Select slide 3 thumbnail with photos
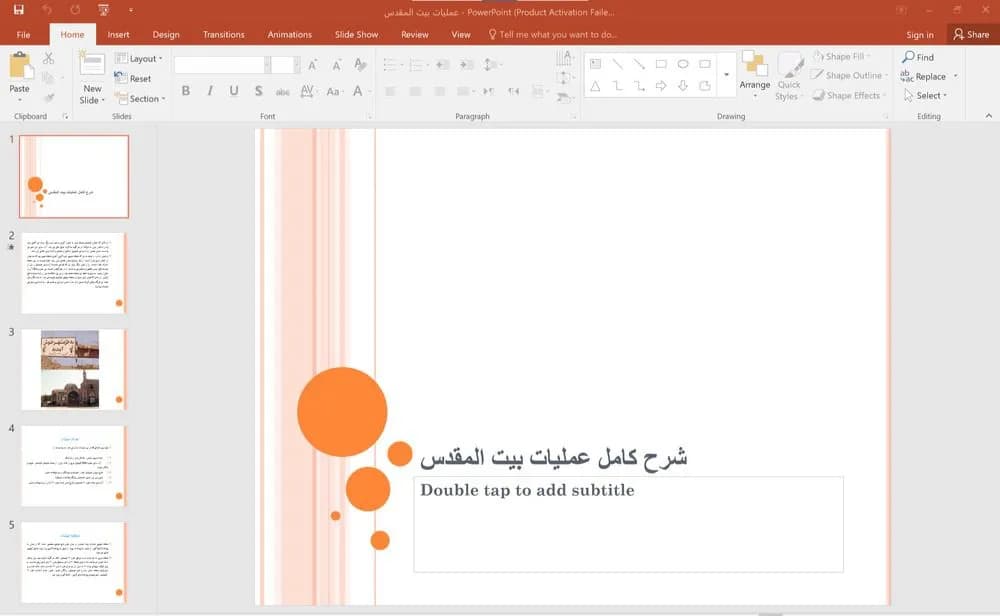This screenshot has height=616, width=1000. click(x=73, y=369)
